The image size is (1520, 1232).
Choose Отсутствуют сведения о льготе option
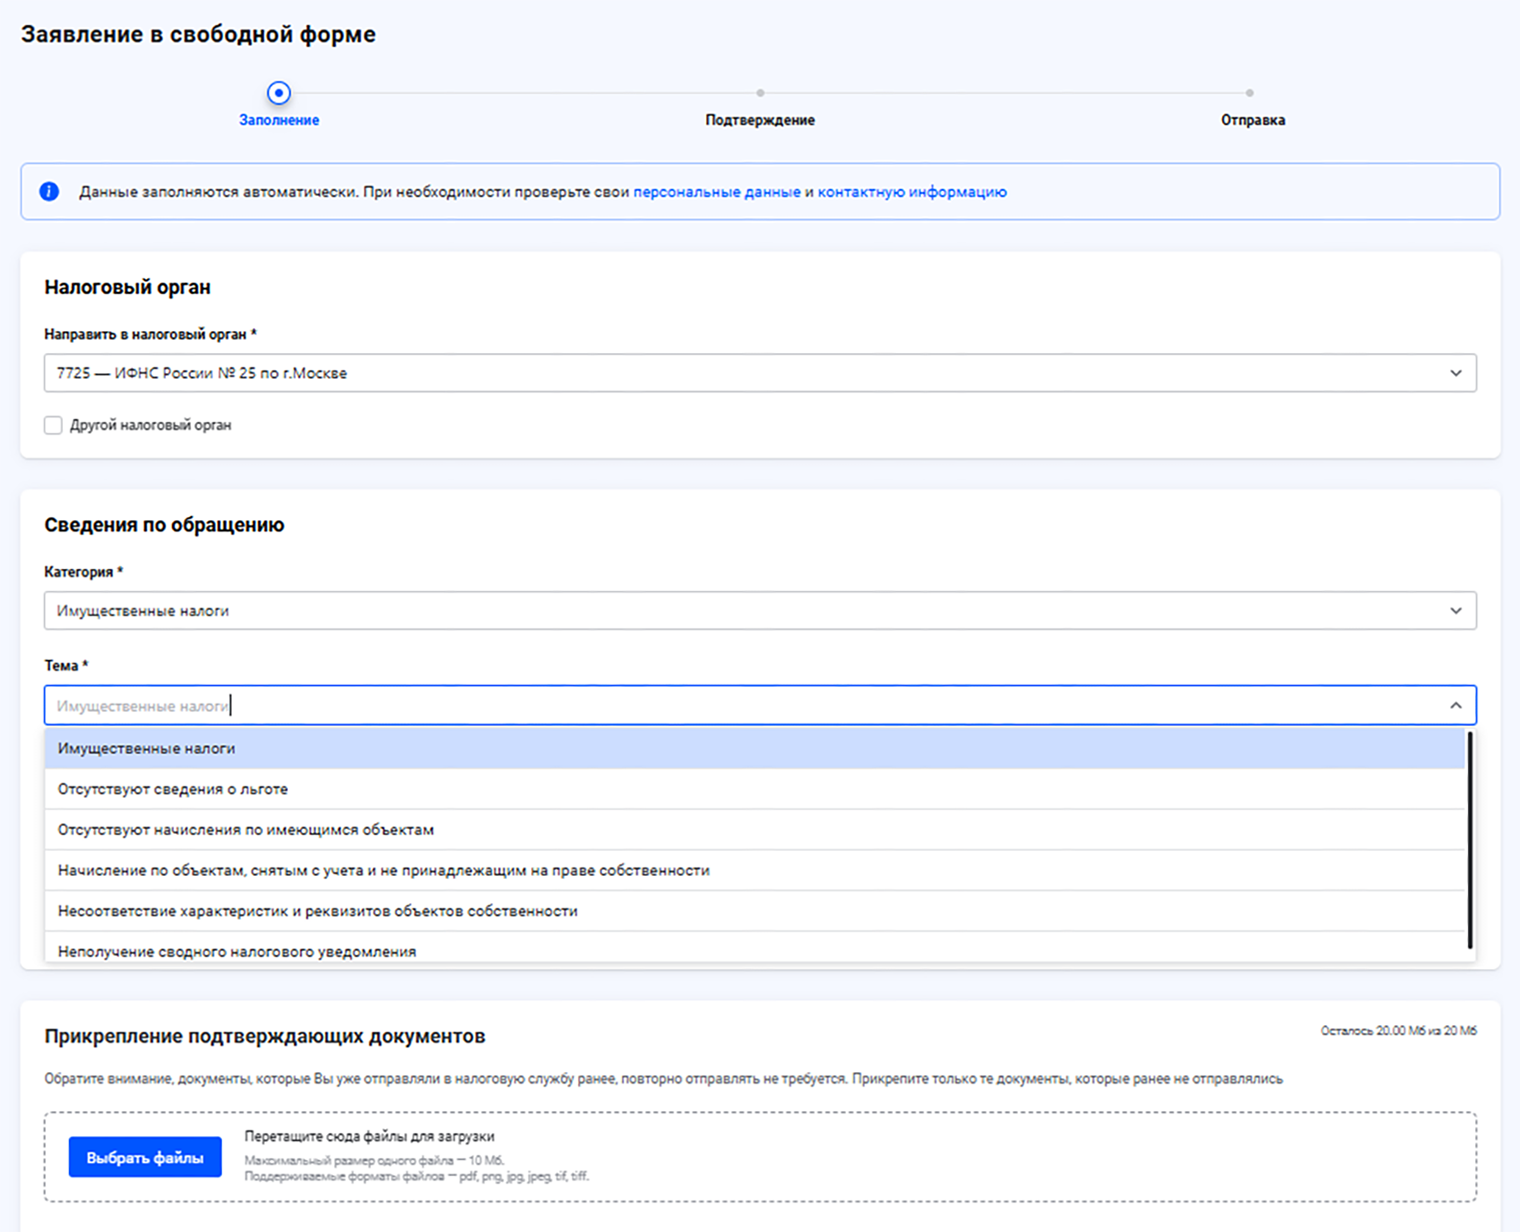coord(173,789)
